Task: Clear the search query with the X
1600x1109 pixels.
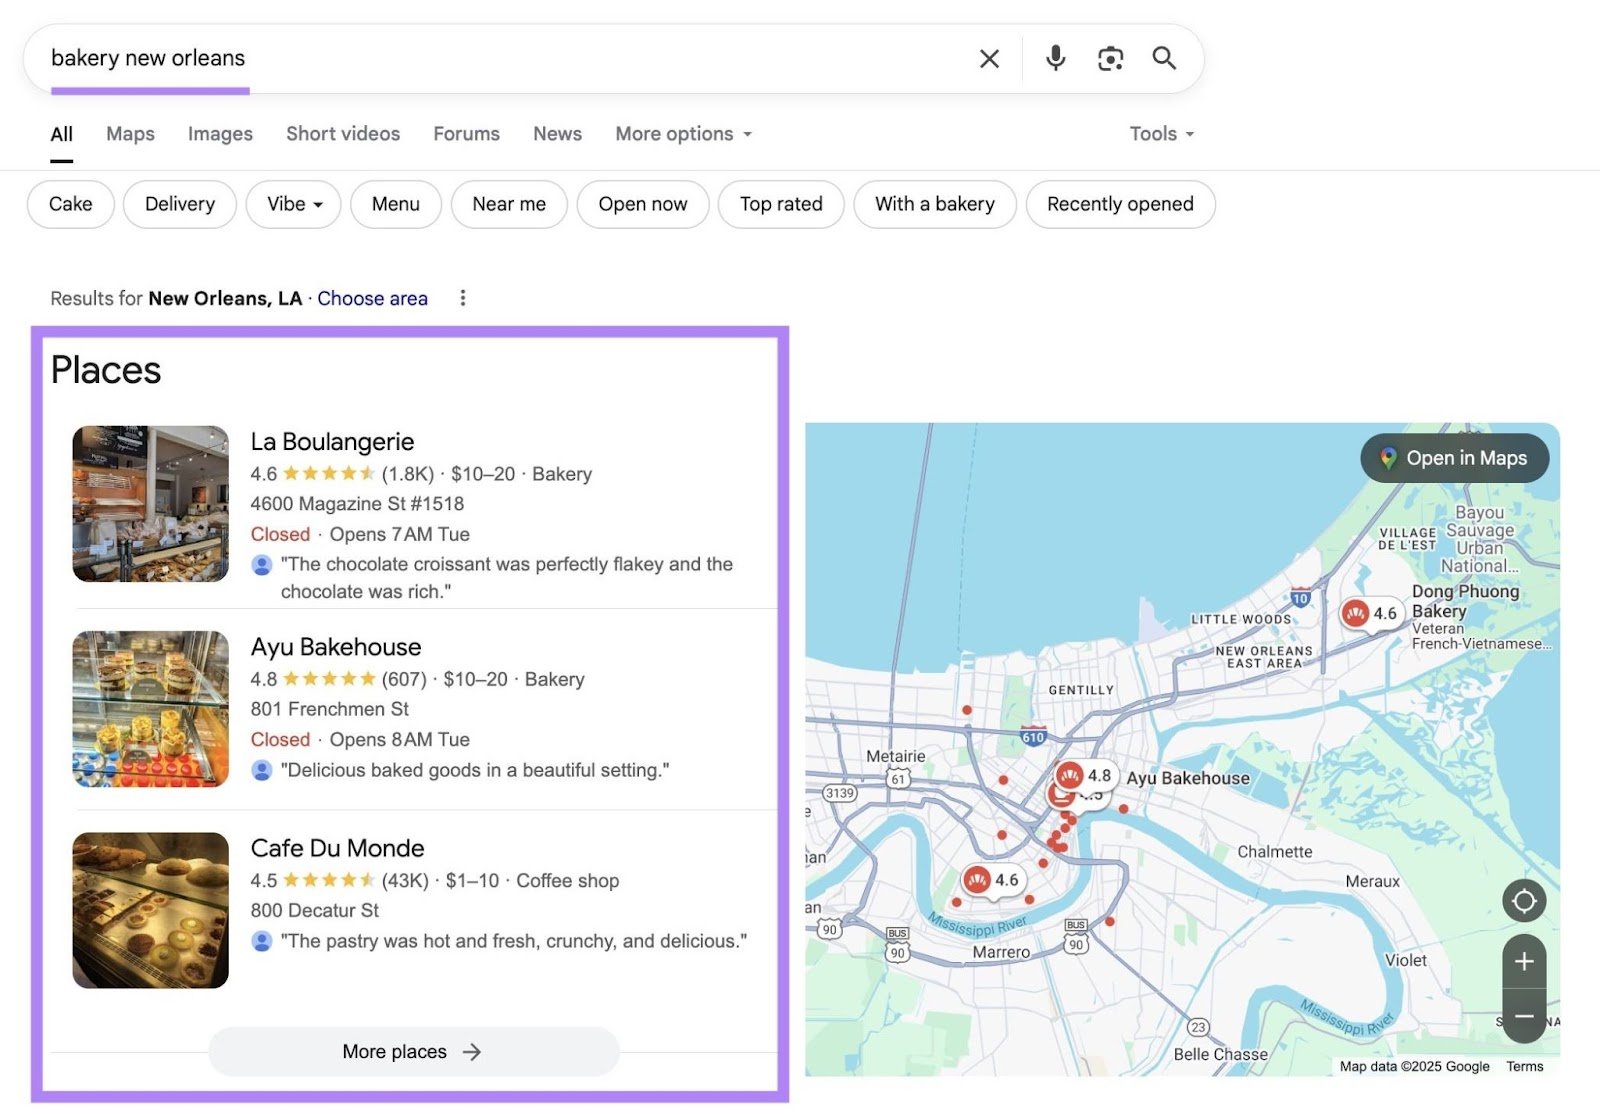Action: [988, 58]
